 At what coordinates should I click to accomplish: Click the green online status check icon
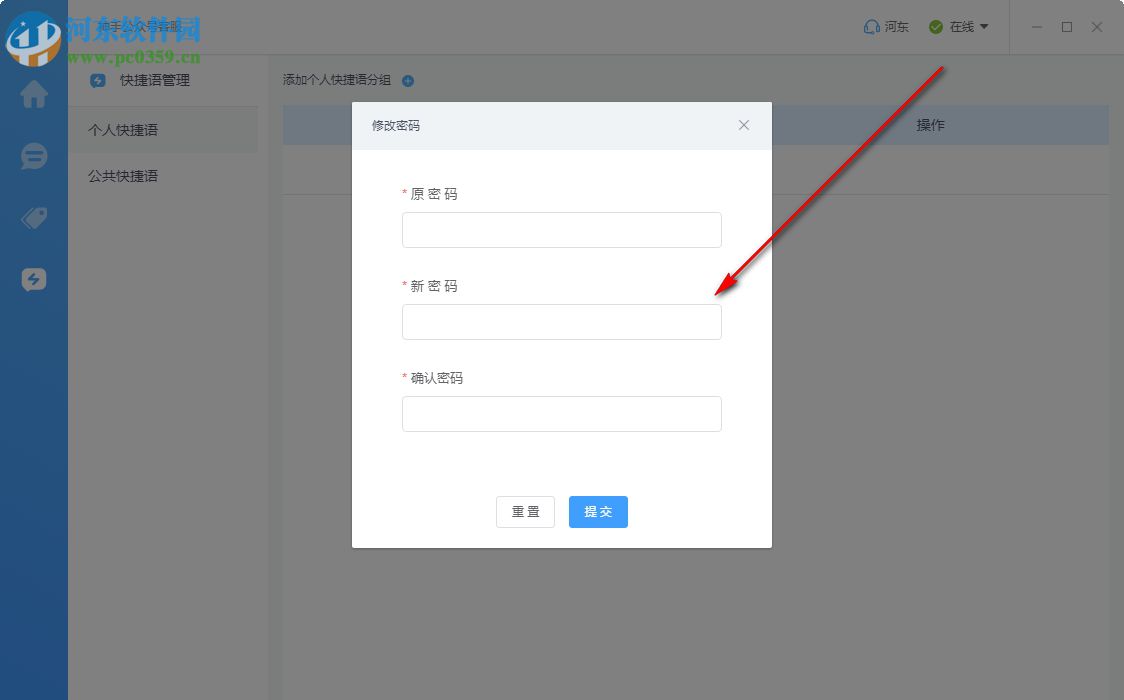coord(934,27)
